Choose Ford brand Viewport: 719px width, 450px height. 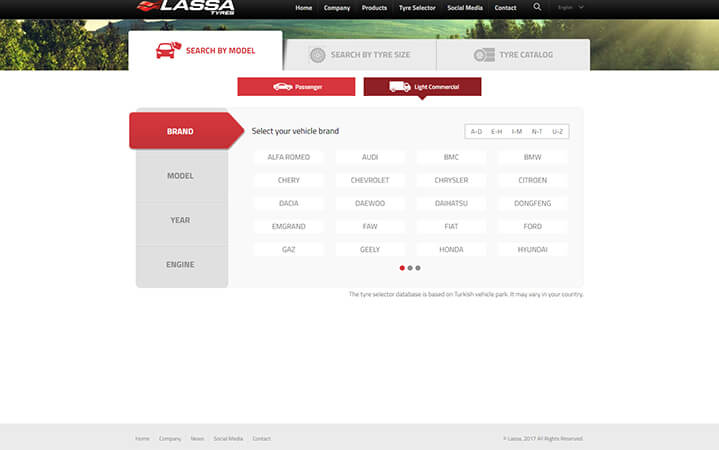(x=532, y=227)
